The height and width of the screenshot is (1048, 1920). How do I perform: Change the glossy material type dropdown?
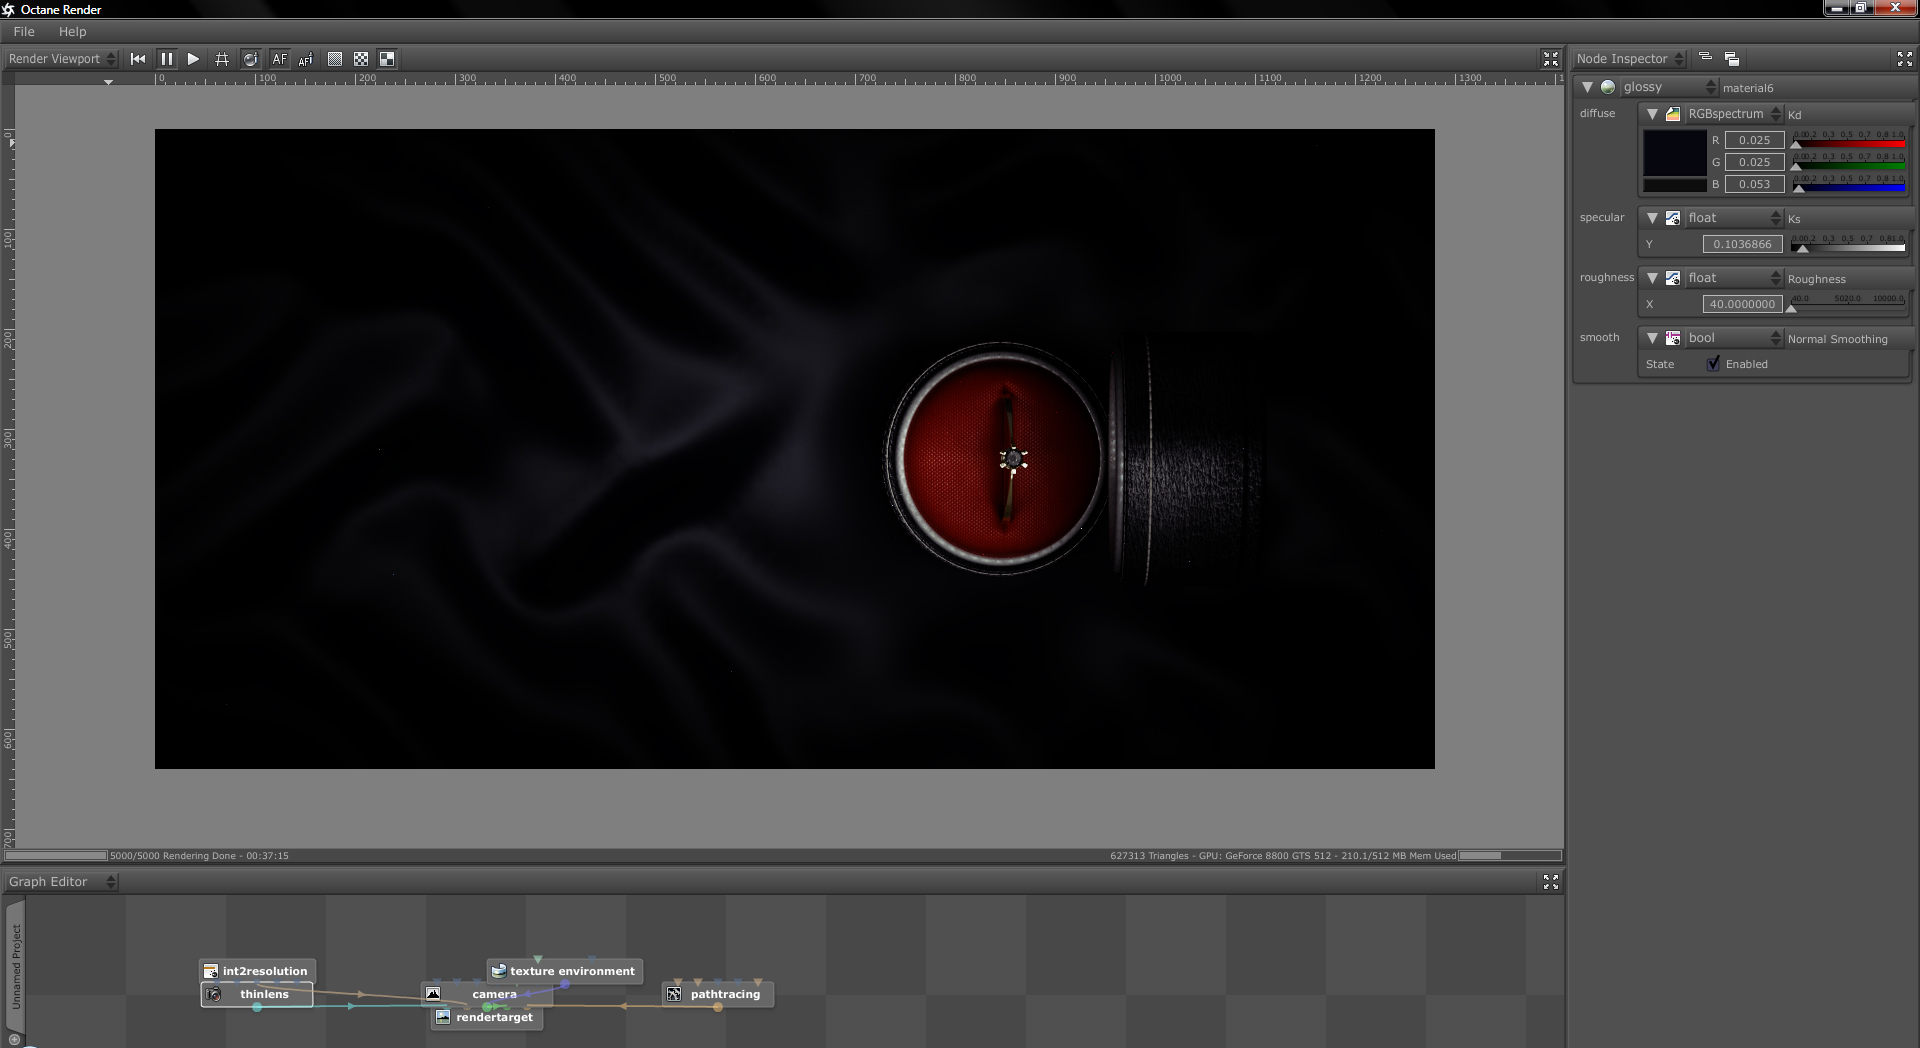1669,87
